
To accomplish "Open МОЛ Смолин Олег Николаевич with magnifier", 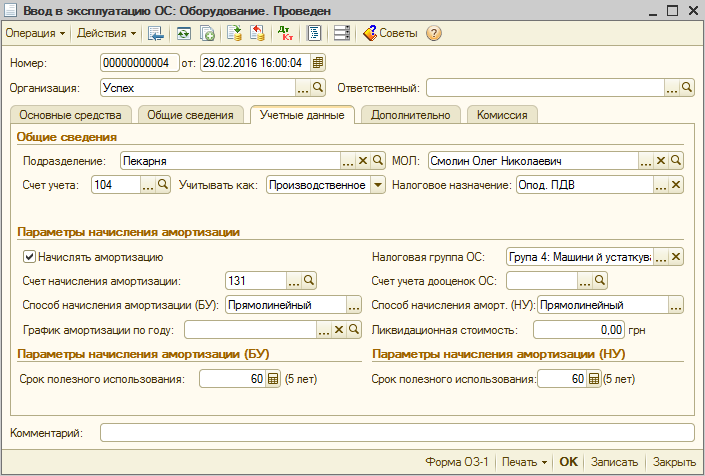I will click(x=675, y=161).
